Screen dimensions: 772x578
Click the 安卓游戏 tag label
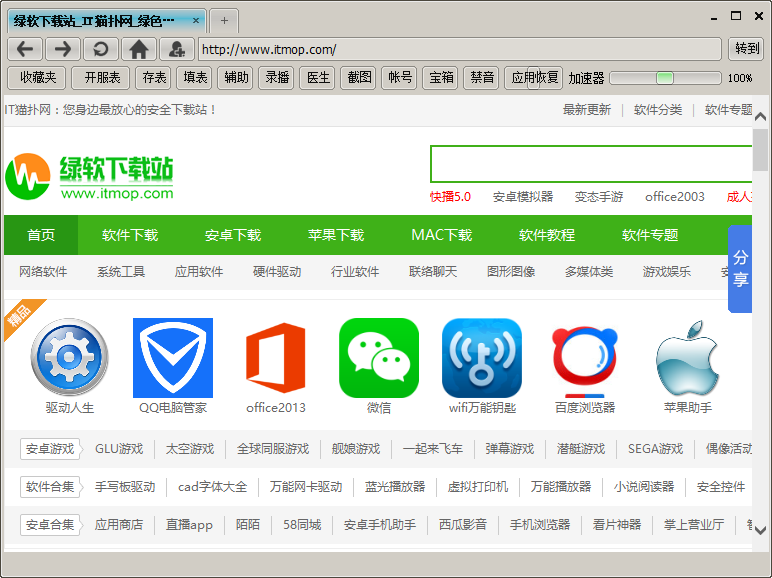coord(50,449)
